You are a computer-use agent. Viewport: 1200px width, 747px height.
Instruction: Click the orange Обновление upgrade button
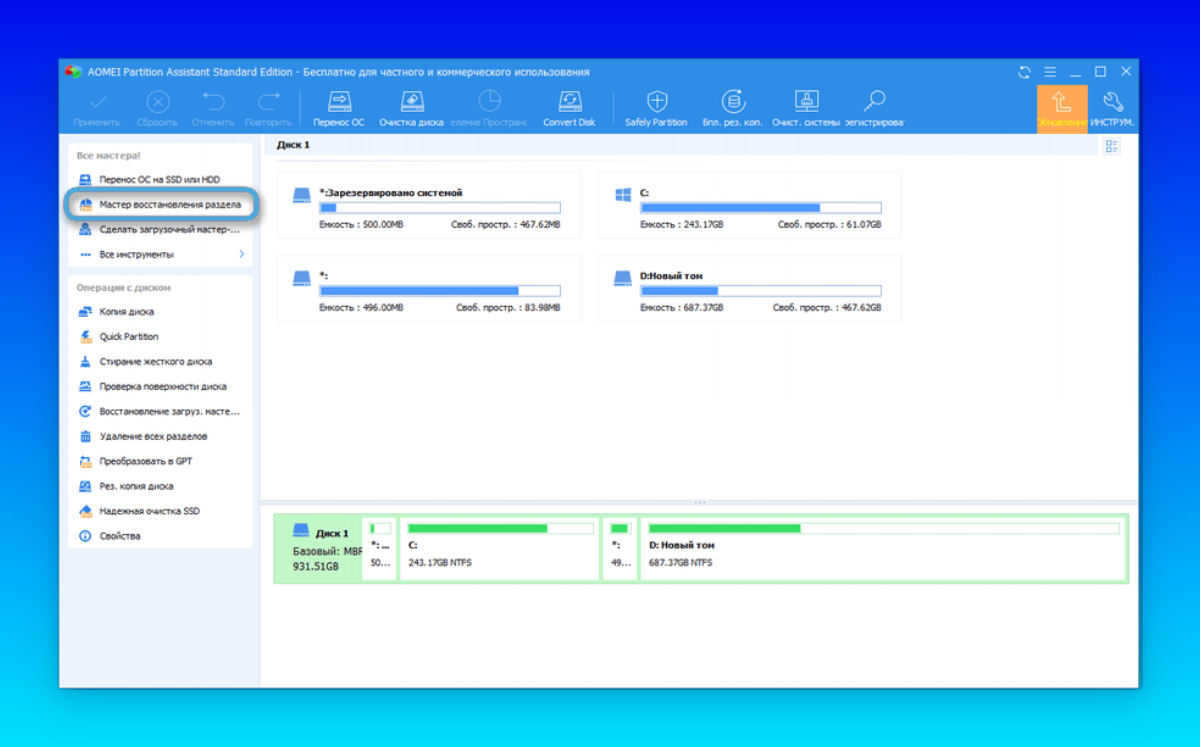click(1062, 109)
